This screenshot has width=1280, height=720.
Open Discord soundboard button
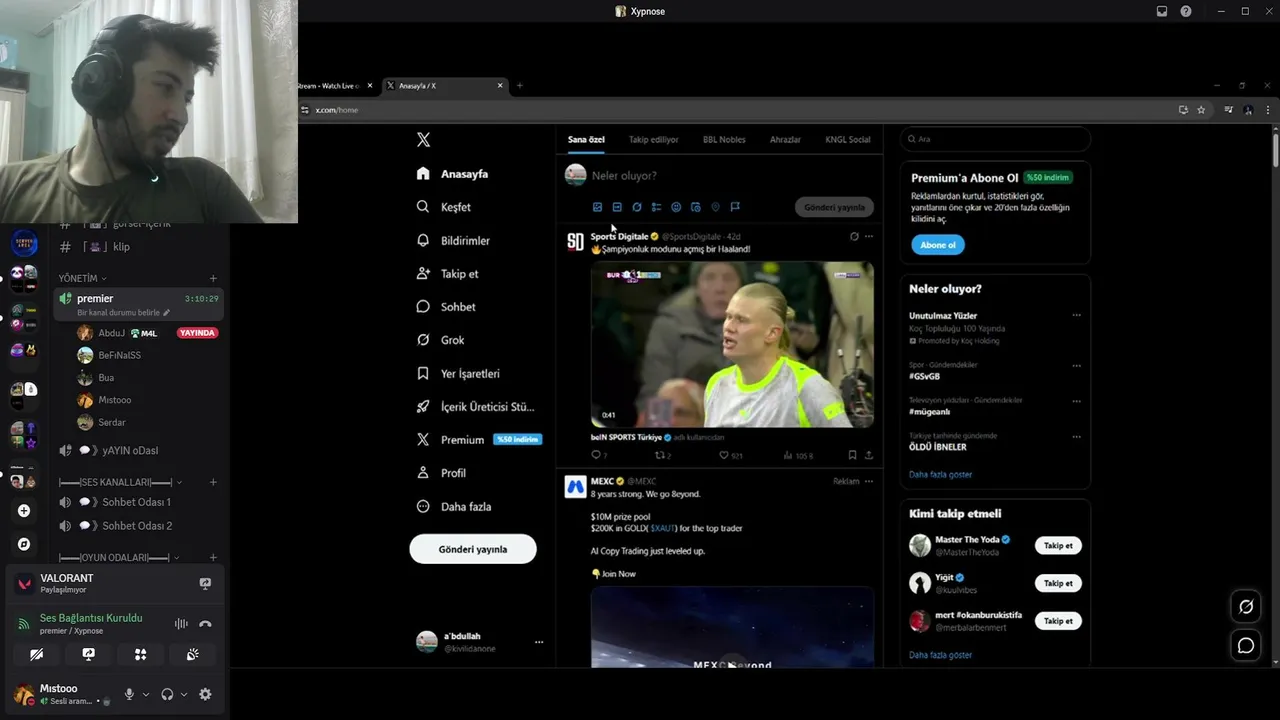pos(192,654)
